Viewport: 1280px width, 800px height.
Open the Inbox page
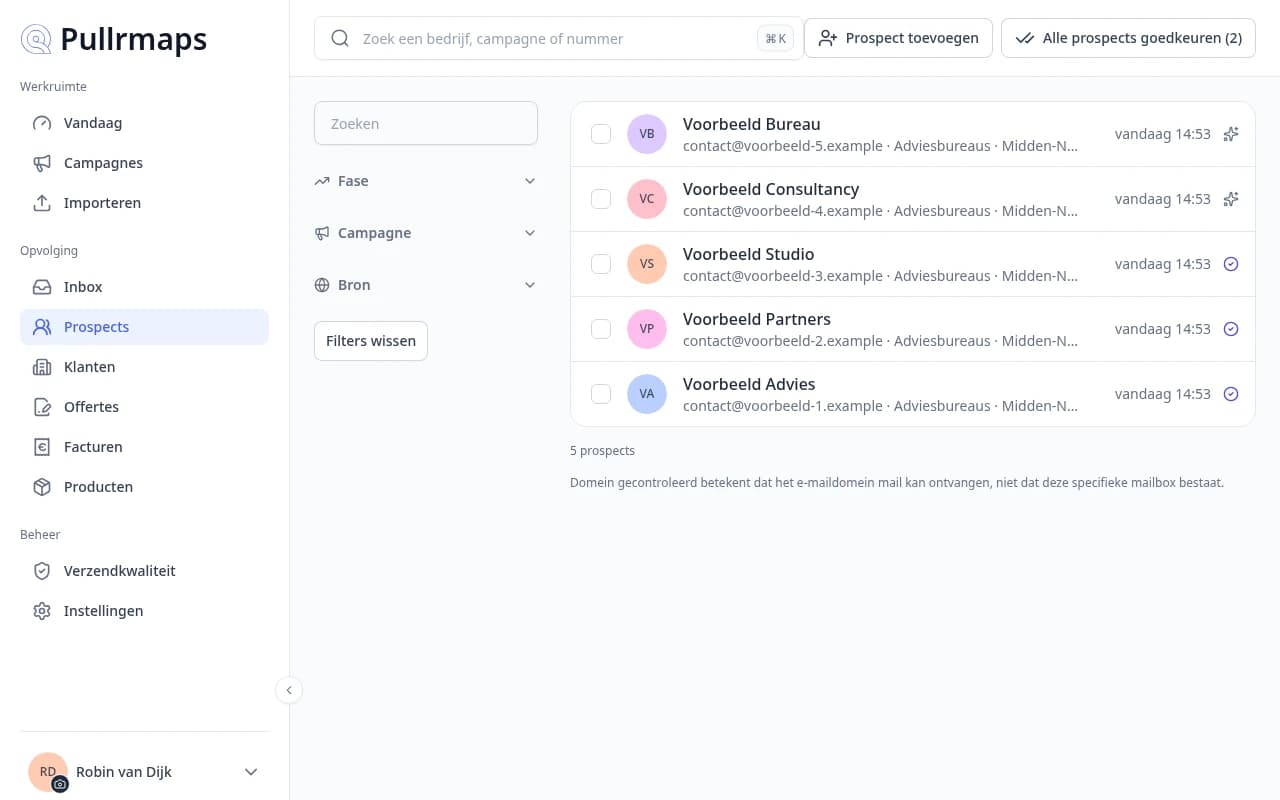[144, 287]
